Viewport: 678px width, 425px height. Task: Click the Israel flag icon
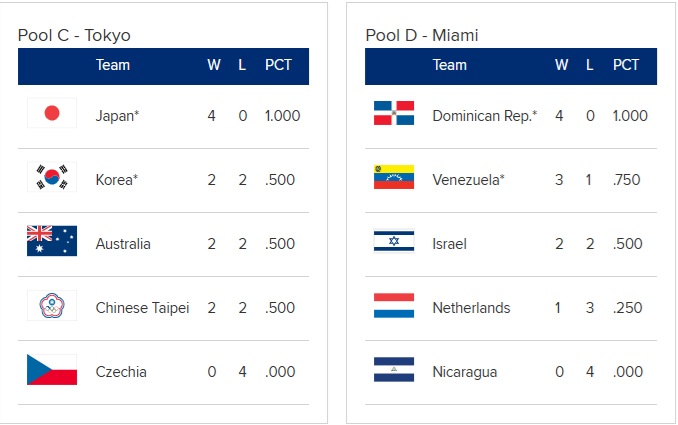[393, 243]
